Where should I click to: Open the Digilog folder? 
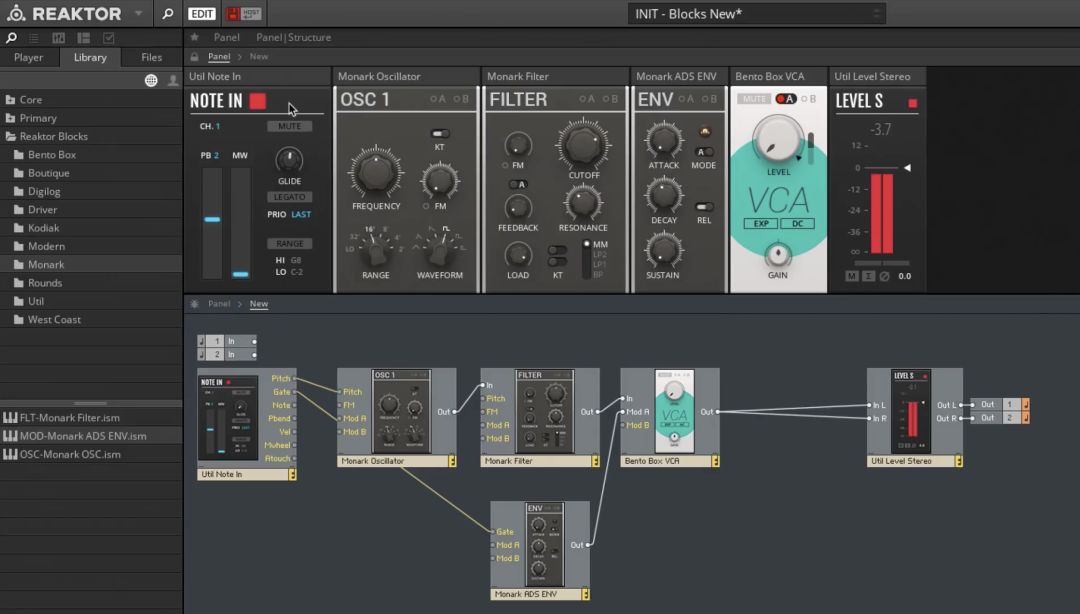coord(91,192)
